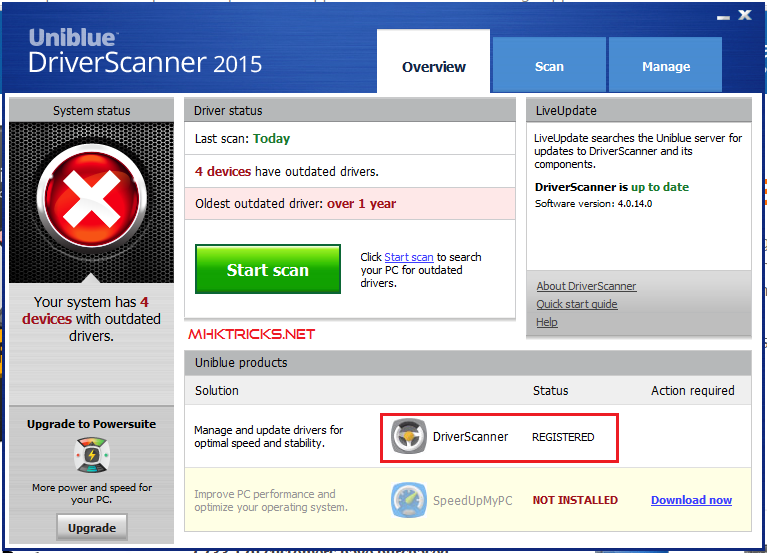This screenshot has width=767, height=553.
Task: Click the 'Last scan: Today' text
Action: 242,139
